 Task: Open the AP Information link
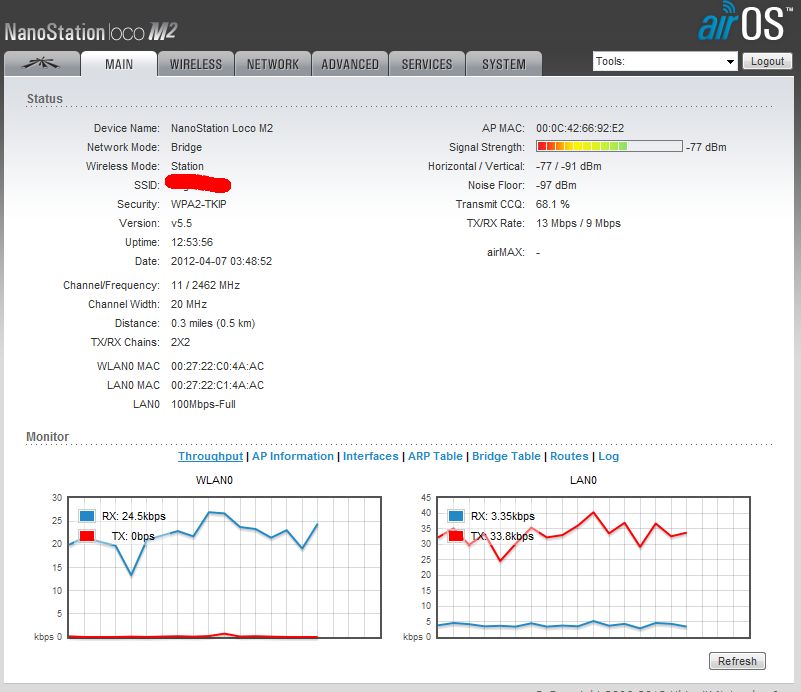(293, 456)
